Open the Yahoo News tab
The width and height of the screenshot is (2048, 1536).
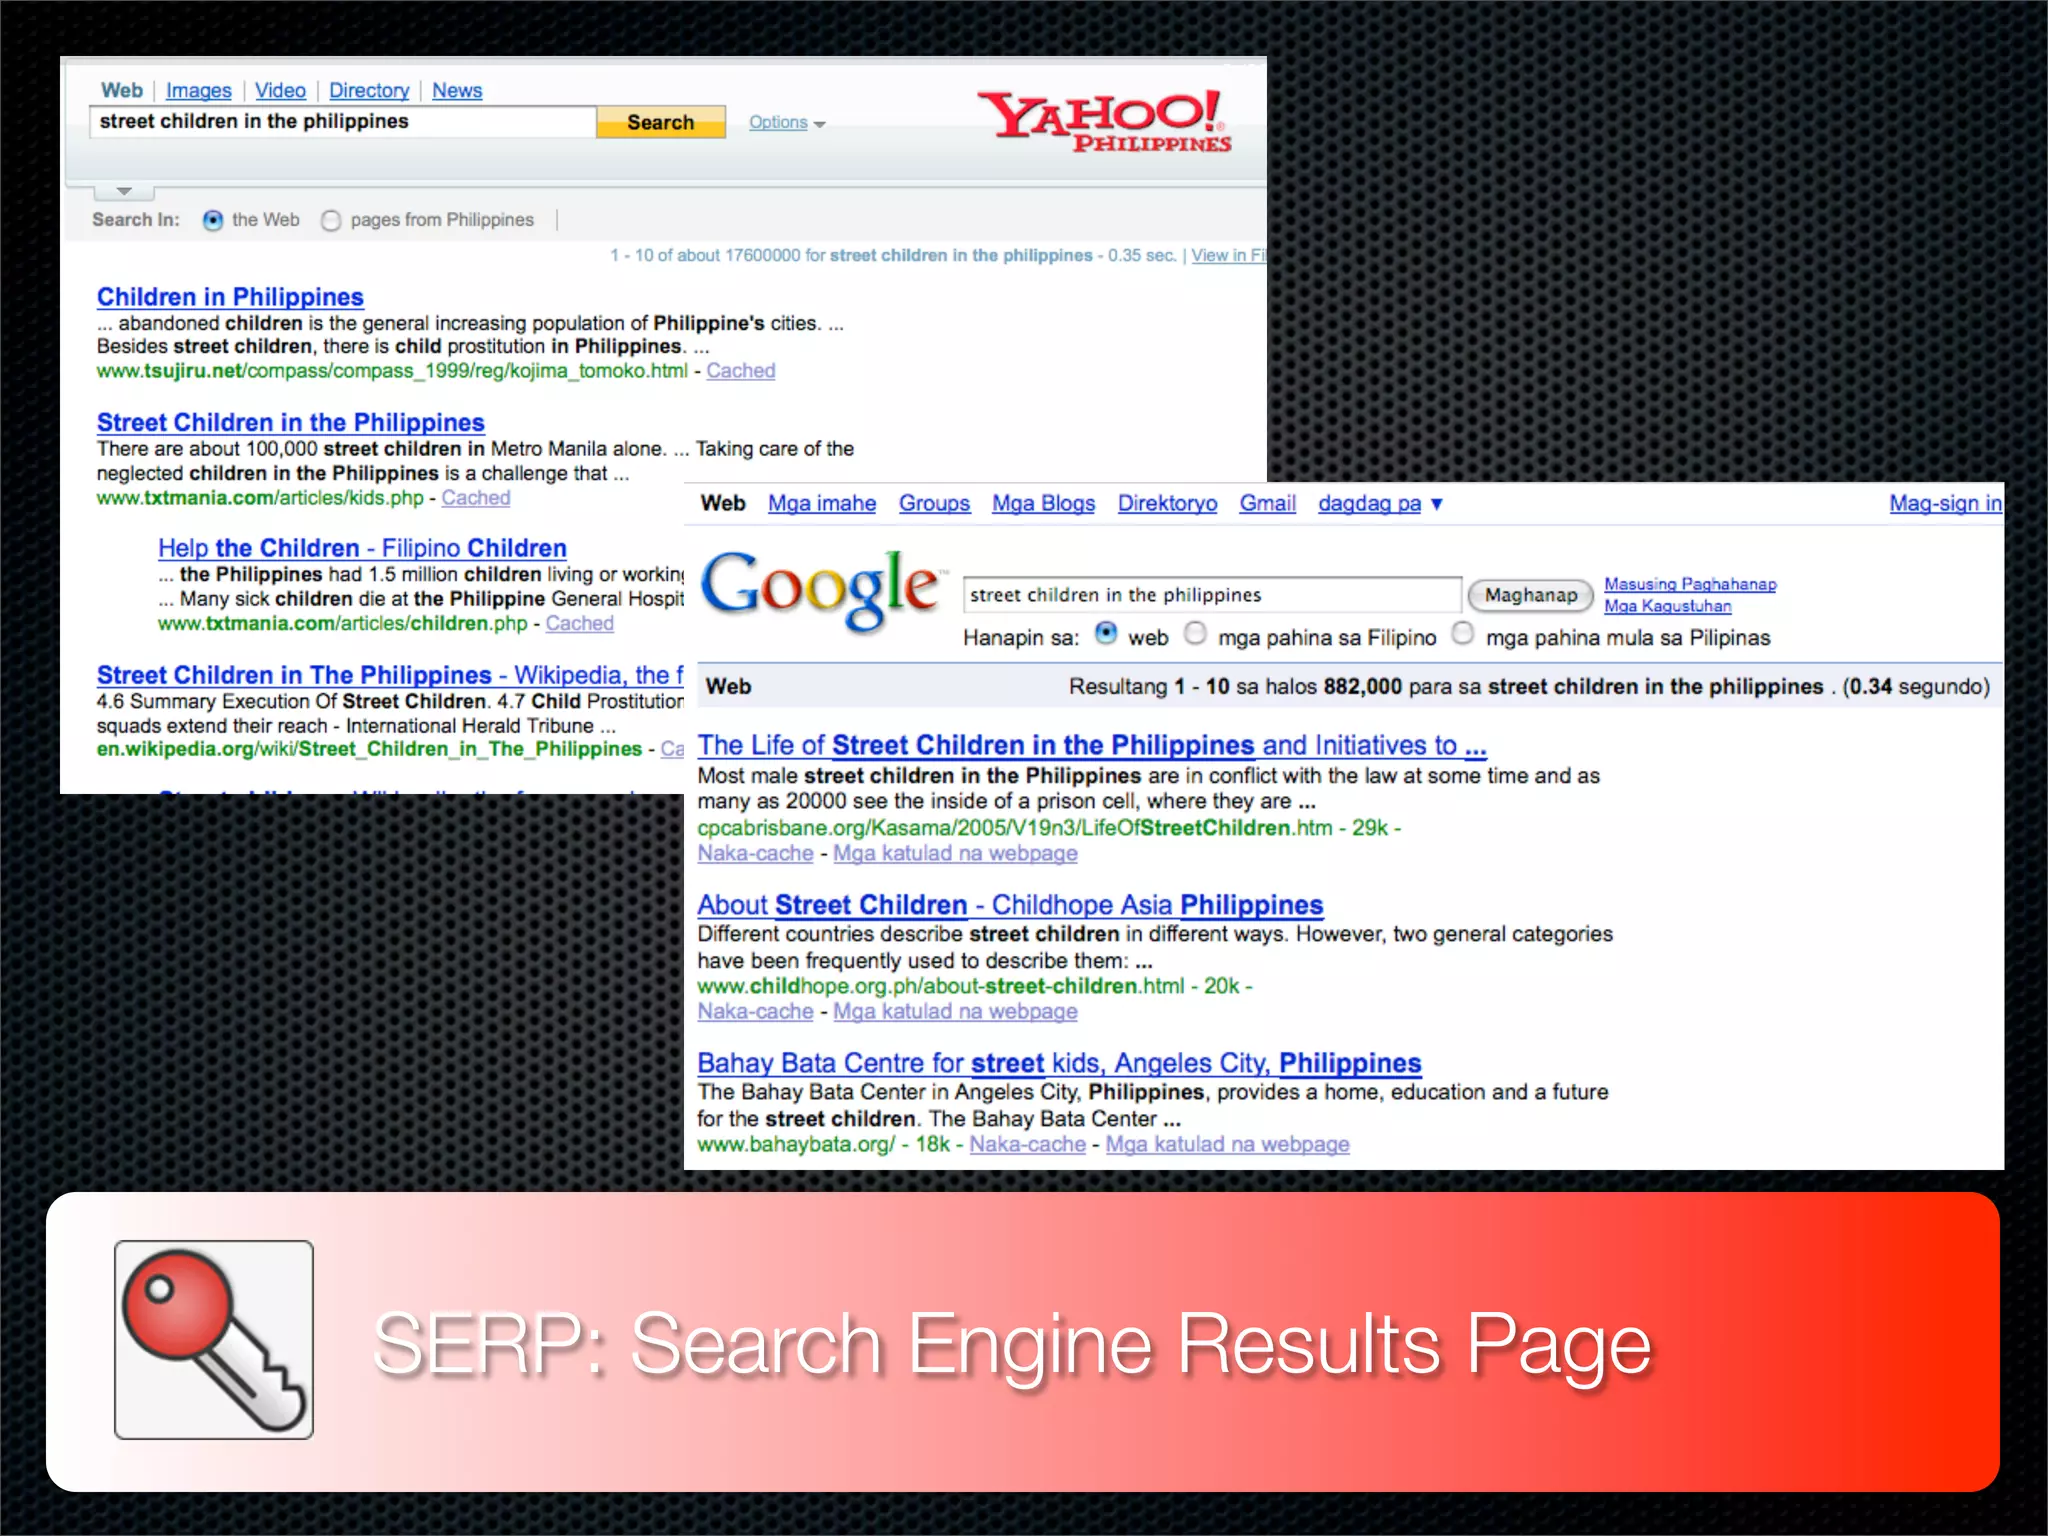pos(457,91)
